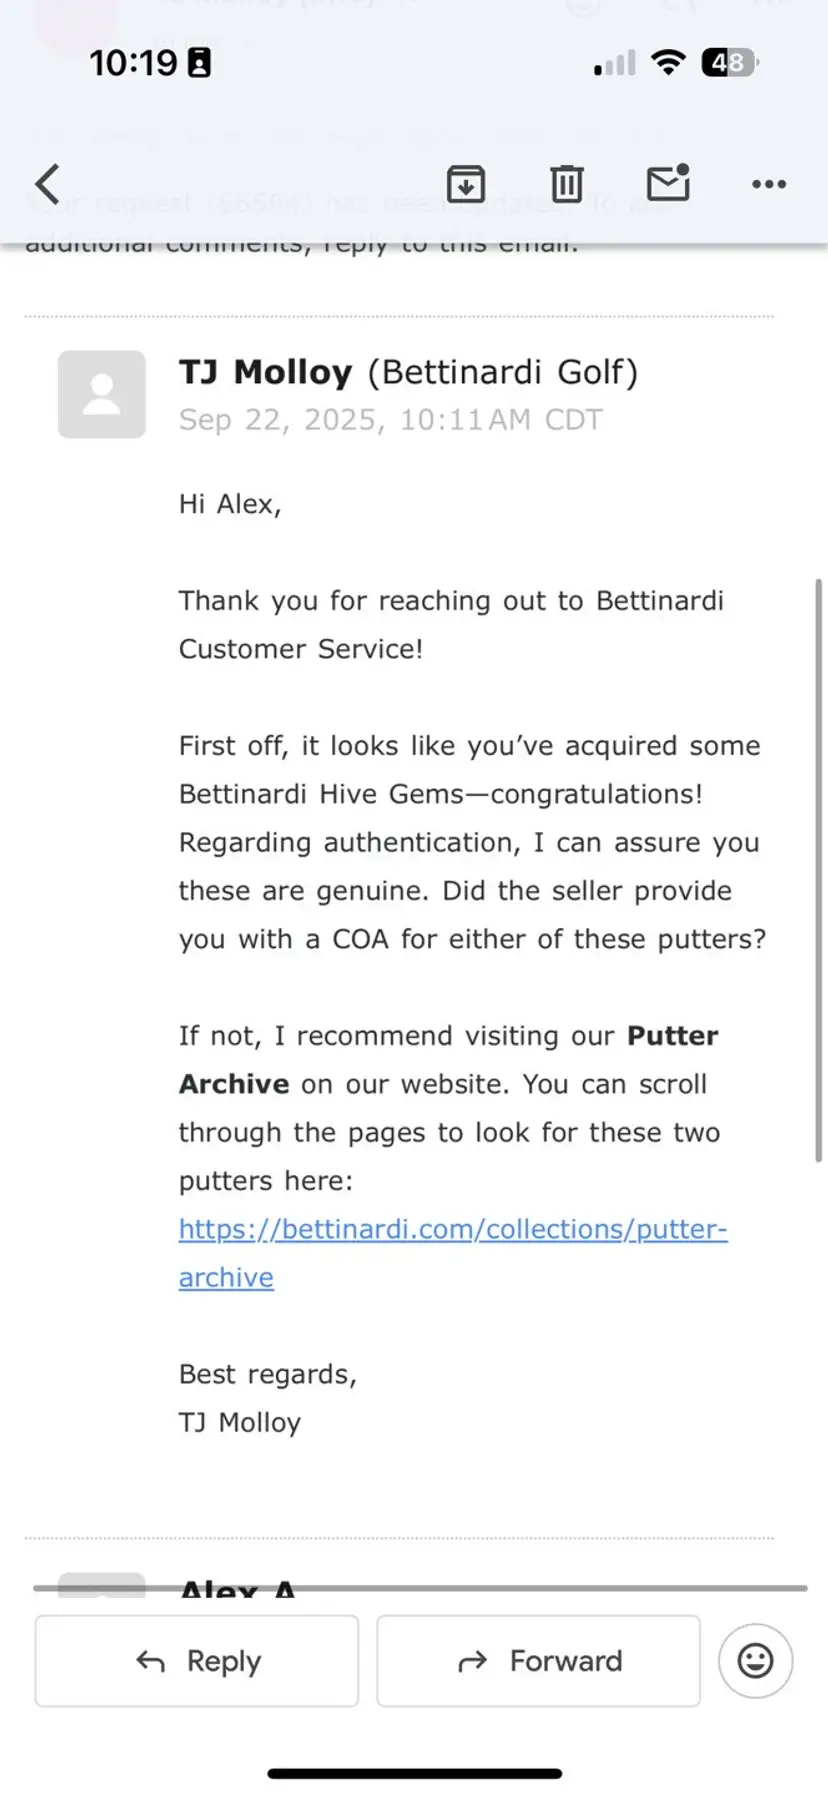The height and width of the screenshot is (1796, 828).
Task: Tap TJ Molloy's profile avatar
Action: tap(102, 394)
